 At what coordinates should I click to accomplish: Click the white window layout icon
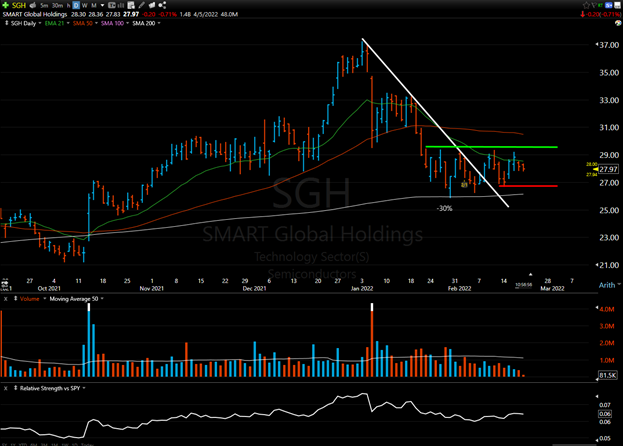pos(617,5)
